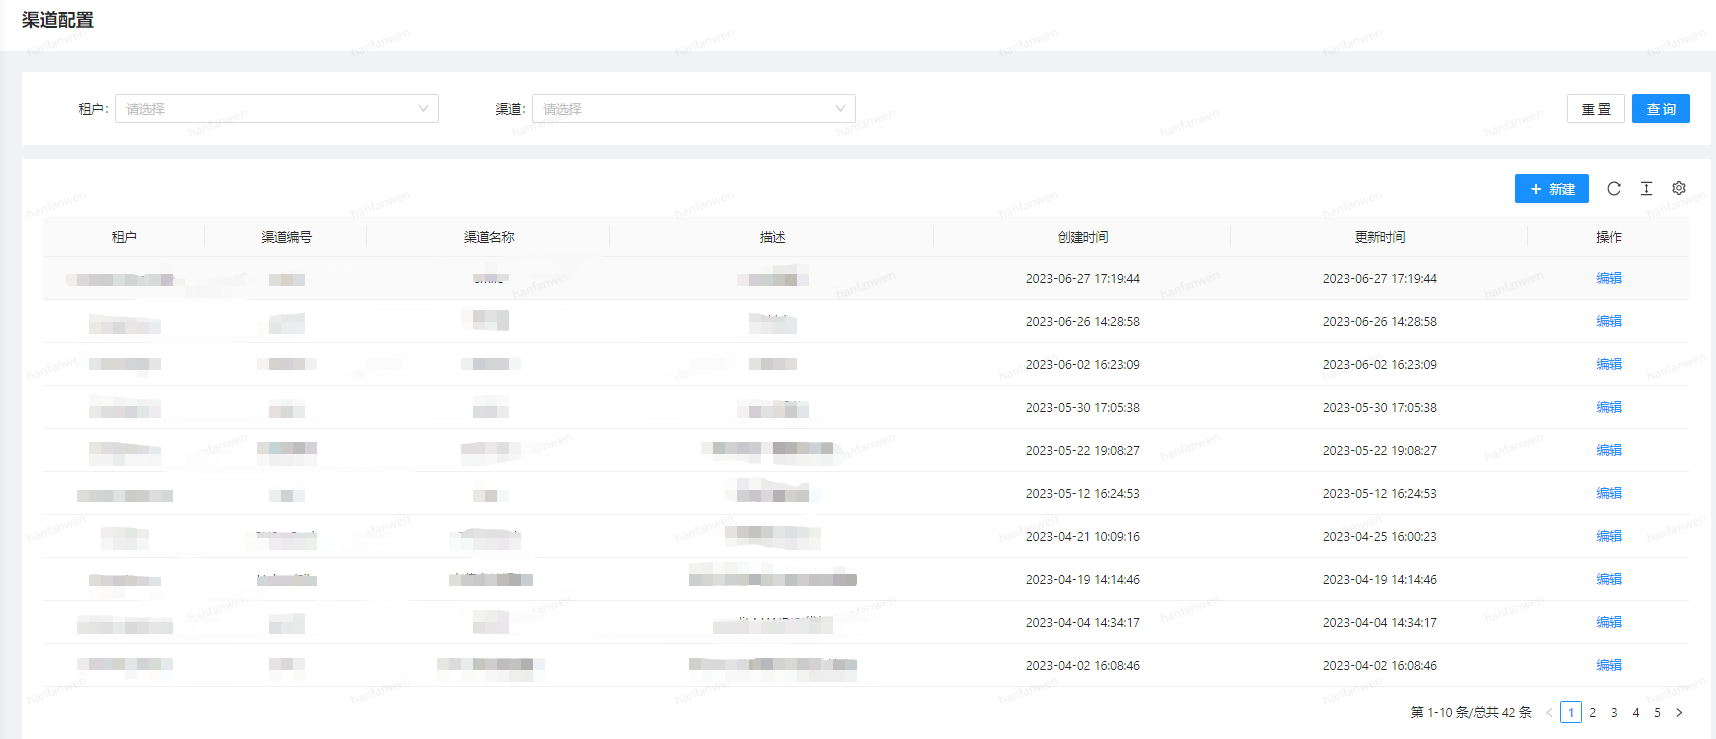Click the blue 查询 button
1716x739 pixels.
pyautogui.click(x=1661, y=109)
